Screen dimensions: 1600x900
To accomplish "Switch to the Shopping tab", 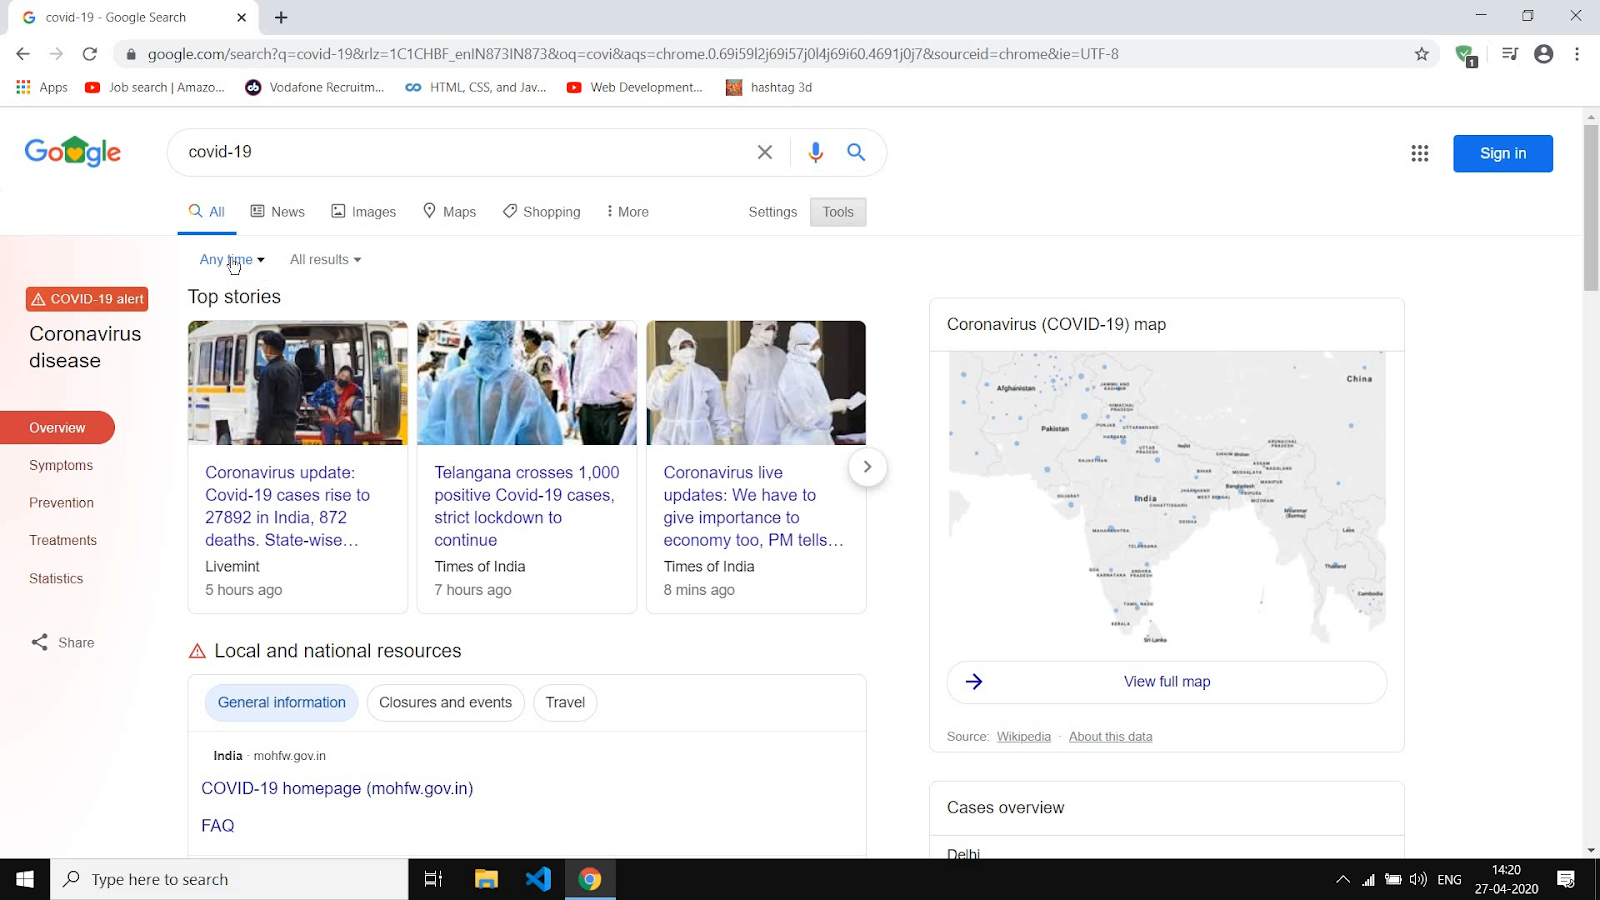I will (541, 212).
